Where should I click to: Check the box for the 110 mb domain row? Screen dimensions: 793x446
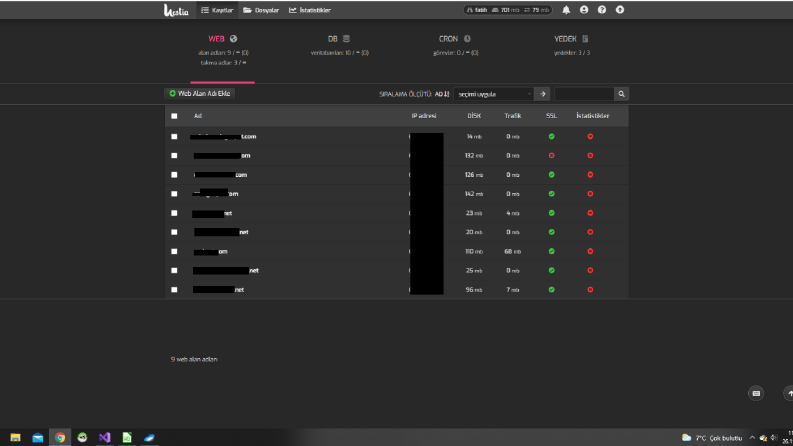(174, 251)
